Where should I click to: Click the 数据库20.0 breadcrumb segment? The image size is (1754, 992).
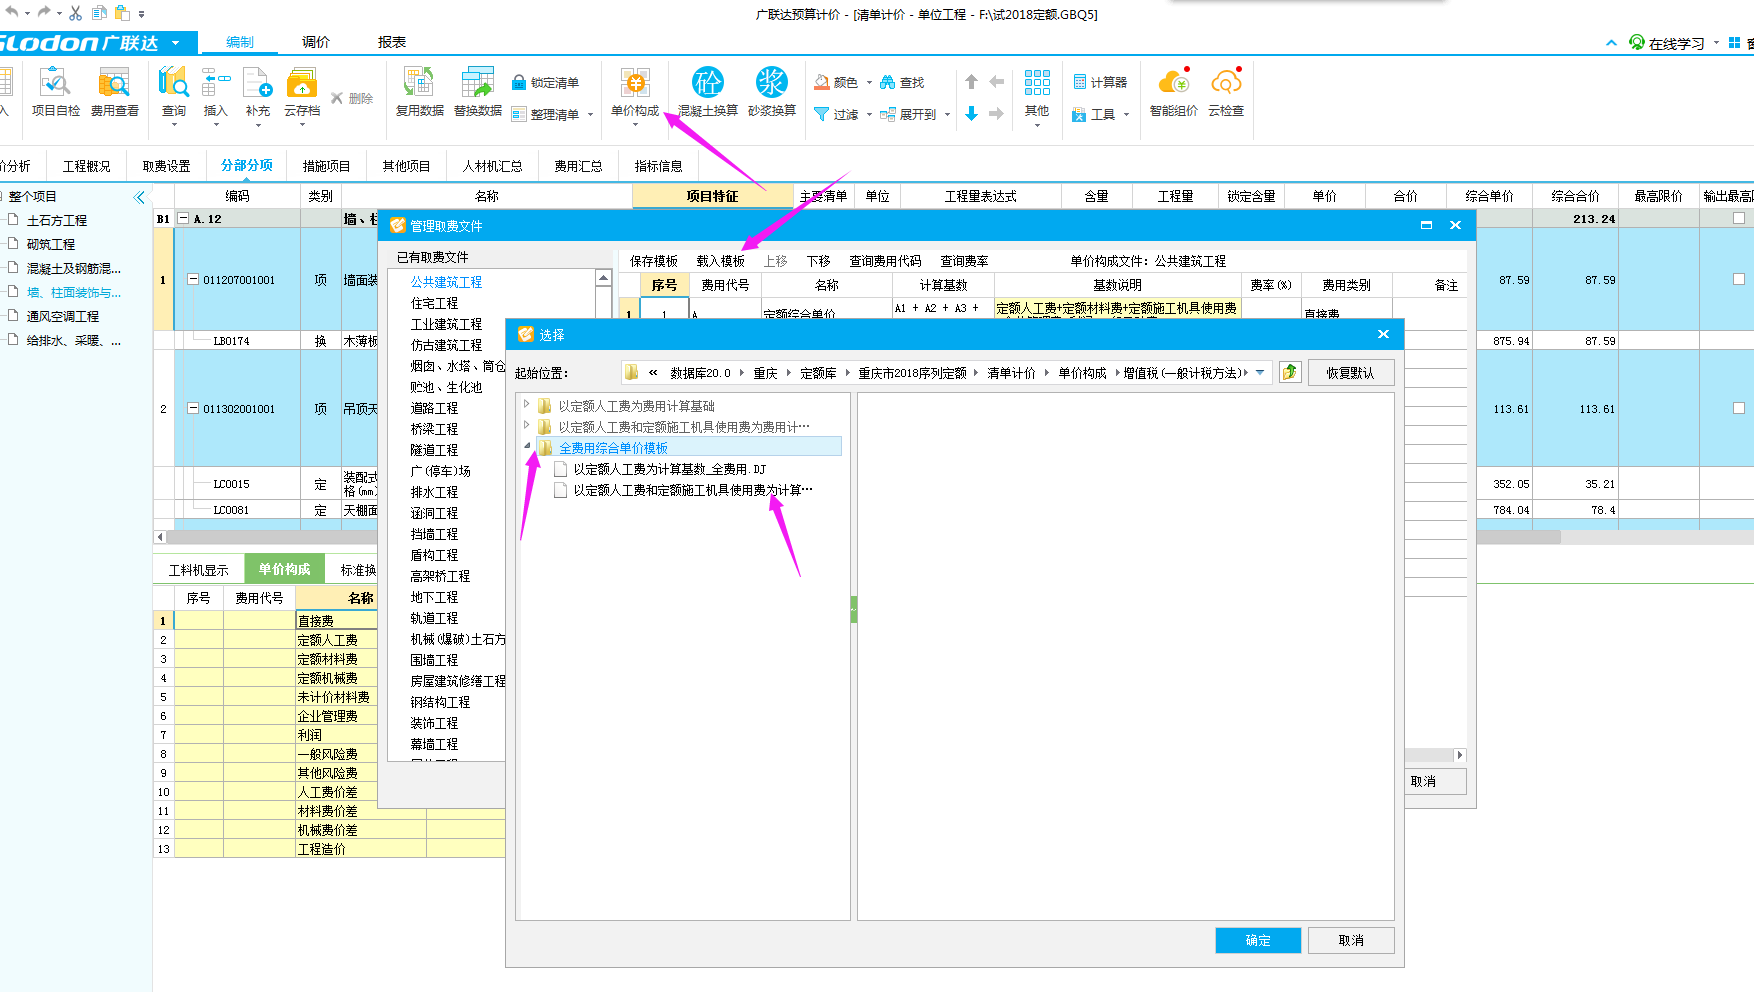tap(700, 373)
